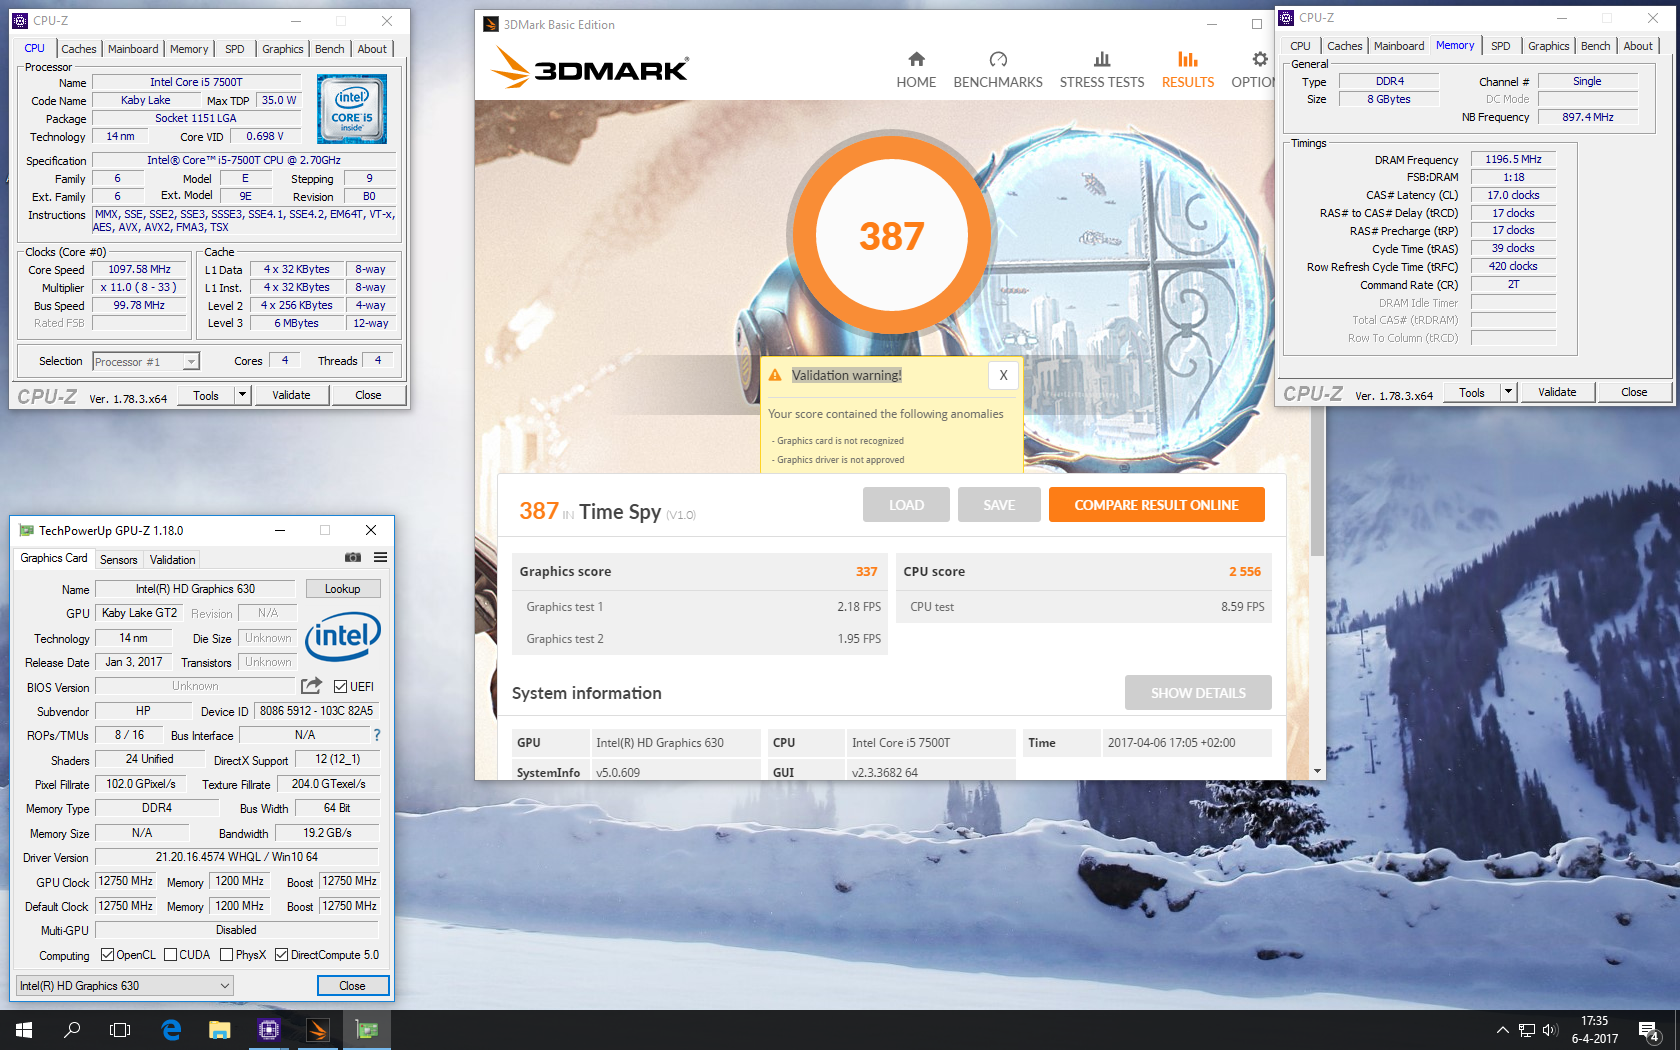Open the Action Center notifications
This screenshot has width=1680, height=1050.
point(1649,1030)
